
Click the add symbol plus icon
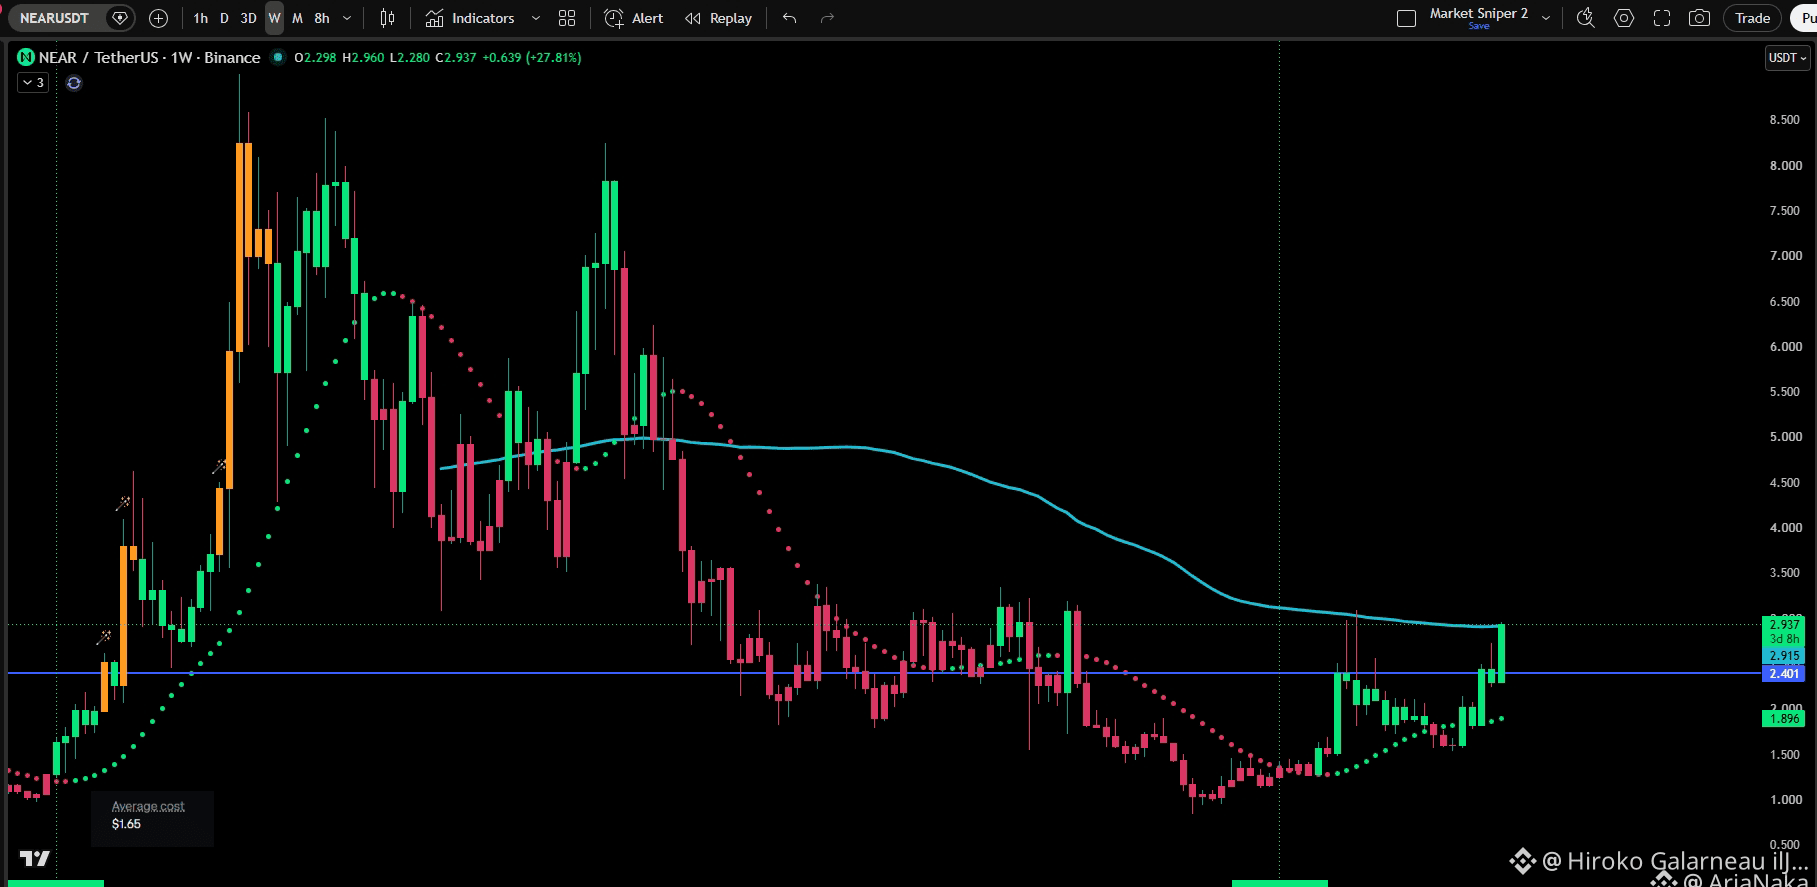tap(158, 18)
